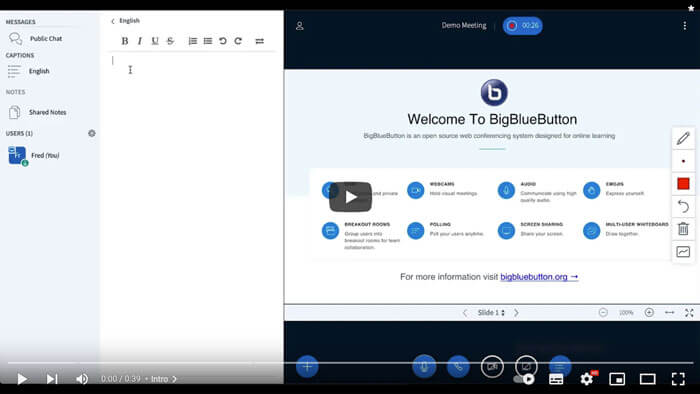Zoom out the presentation
700x394 pixels.
coord(603,313)
